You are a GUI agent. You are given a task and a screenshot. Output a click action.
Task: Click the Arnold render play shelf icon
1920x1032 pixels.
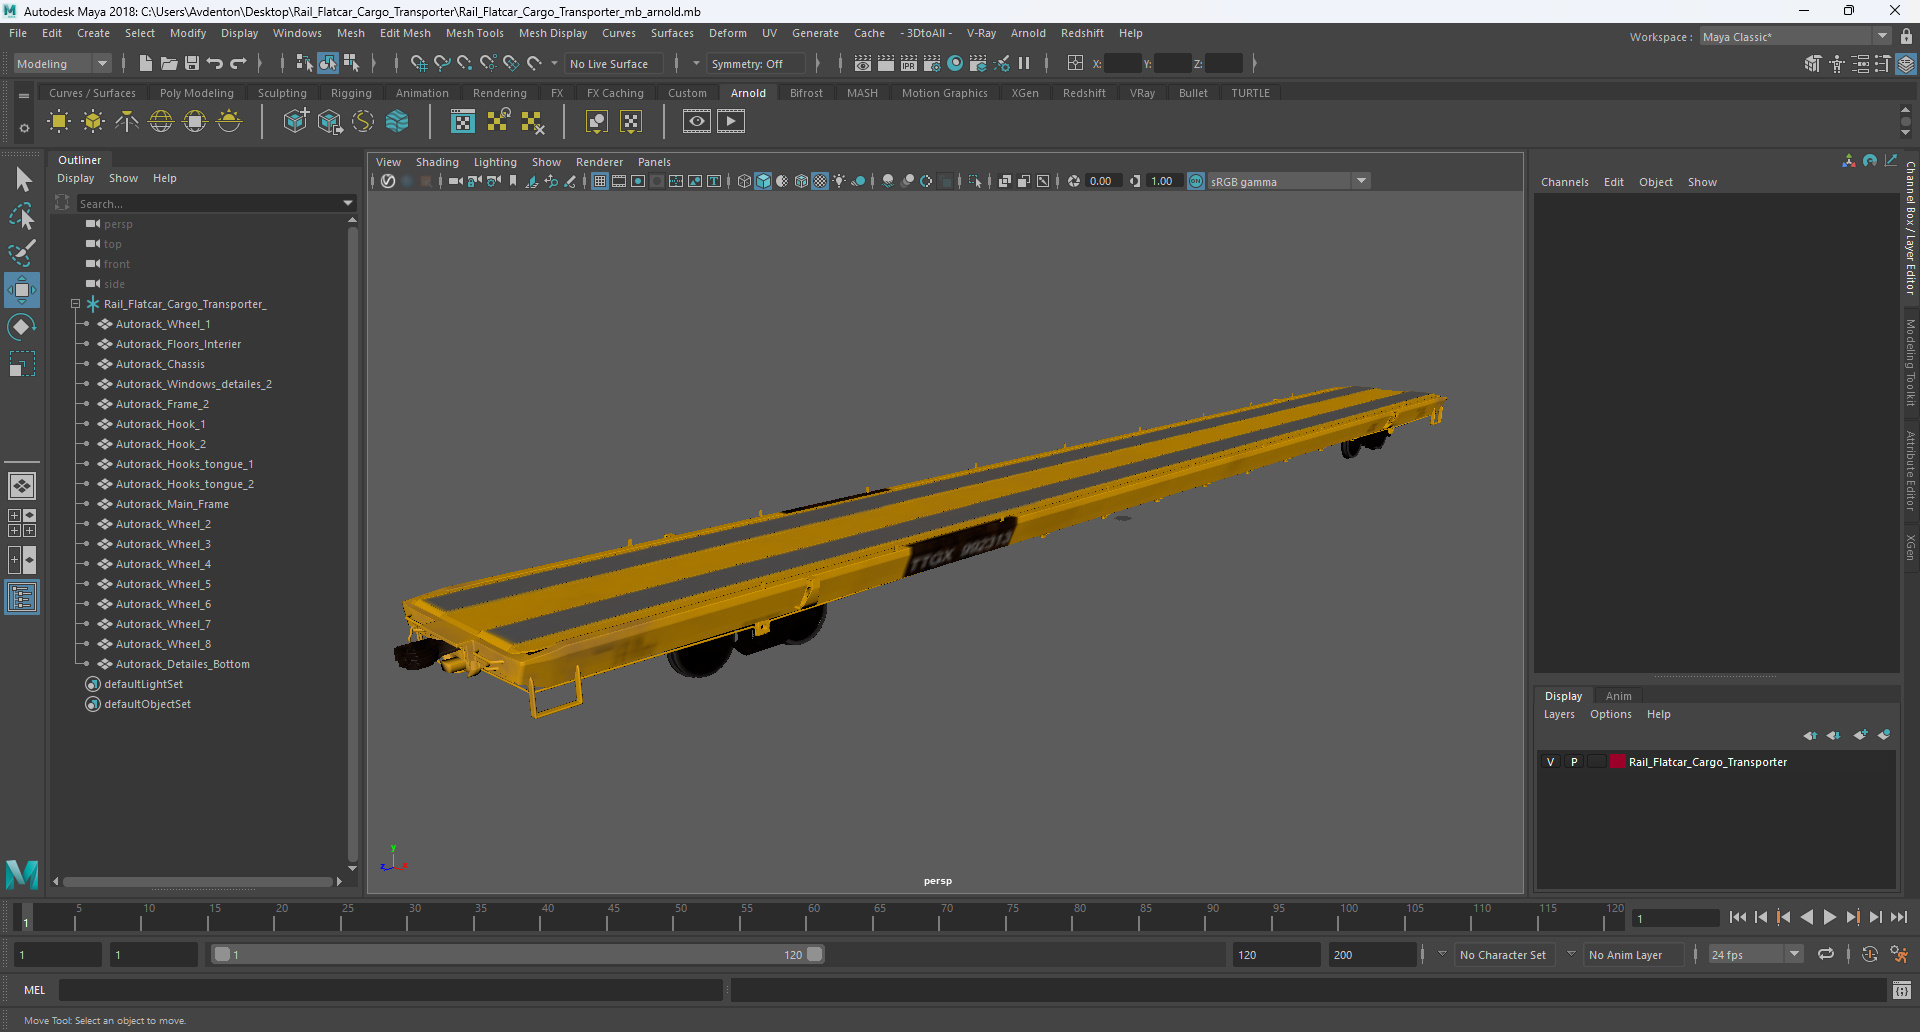coord(731,122)
